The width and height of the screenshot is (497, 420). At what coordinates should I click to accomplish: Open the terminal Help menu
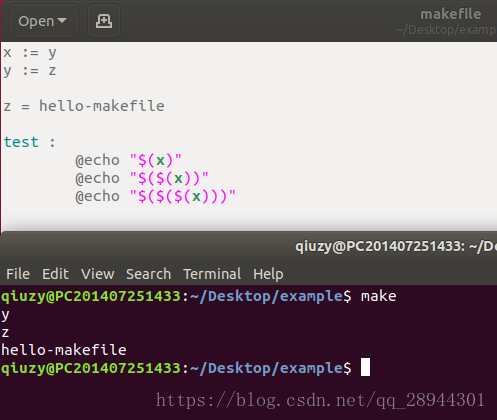point(268,274)
